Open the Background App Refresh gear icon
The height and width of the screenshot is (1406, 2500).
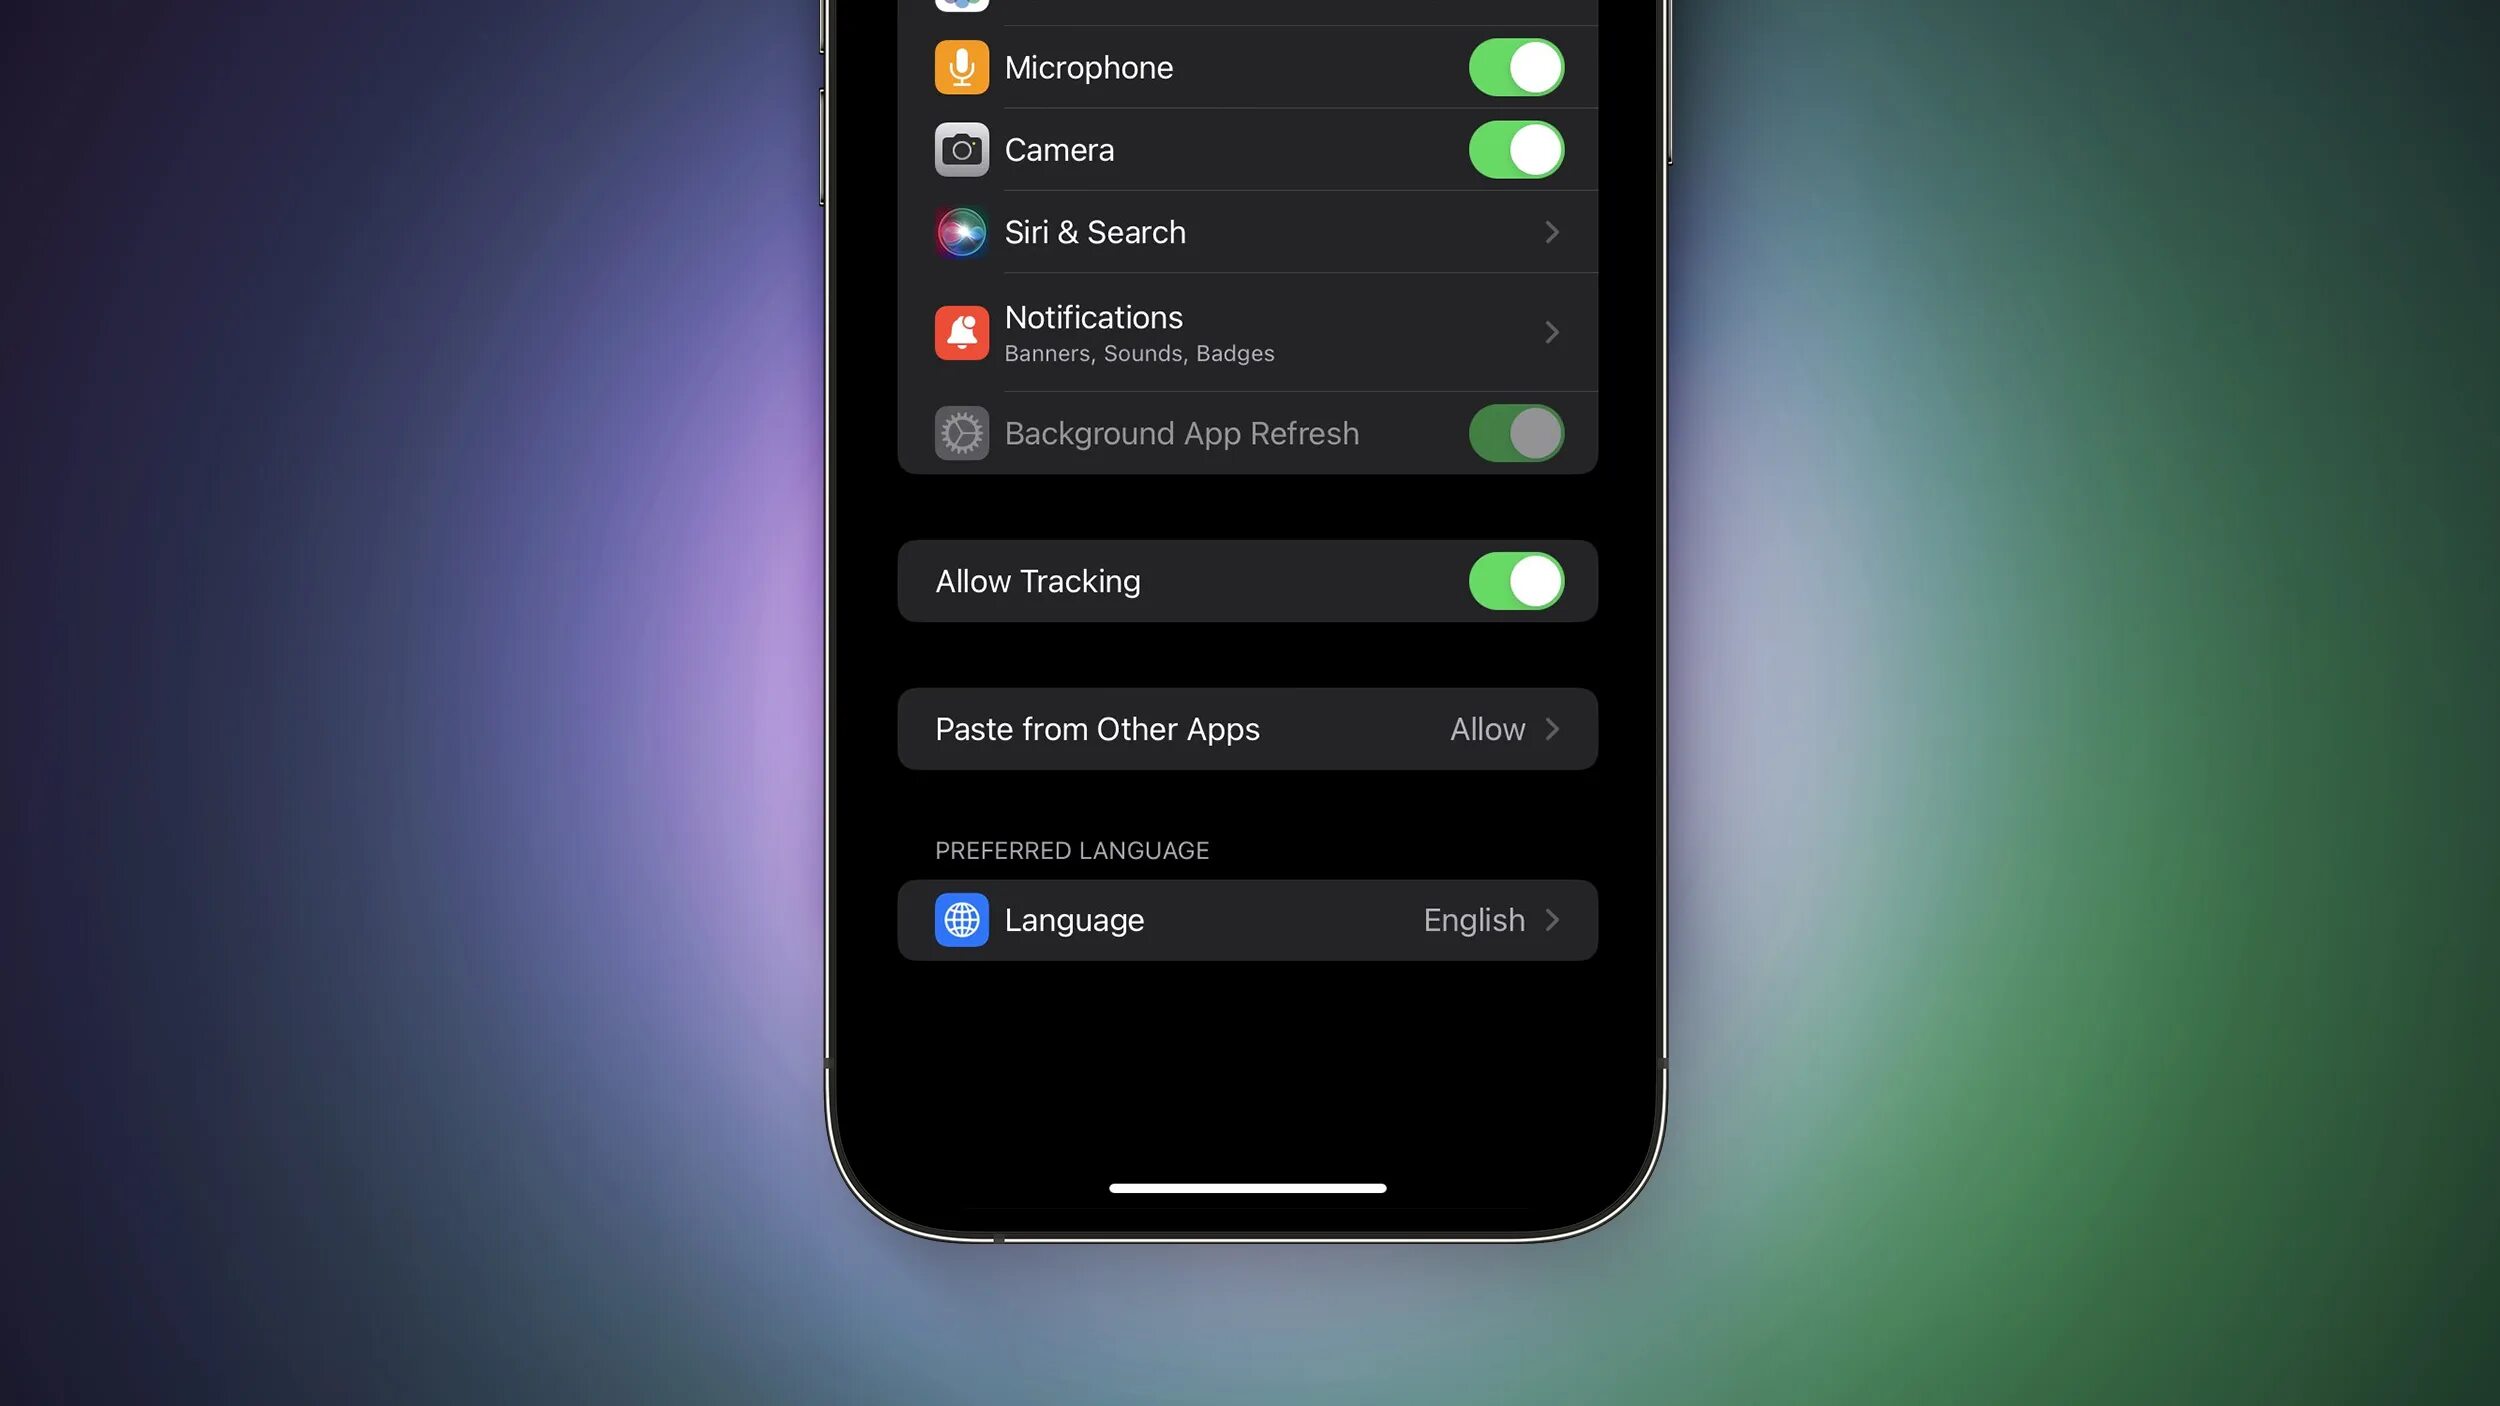point(958,433)
